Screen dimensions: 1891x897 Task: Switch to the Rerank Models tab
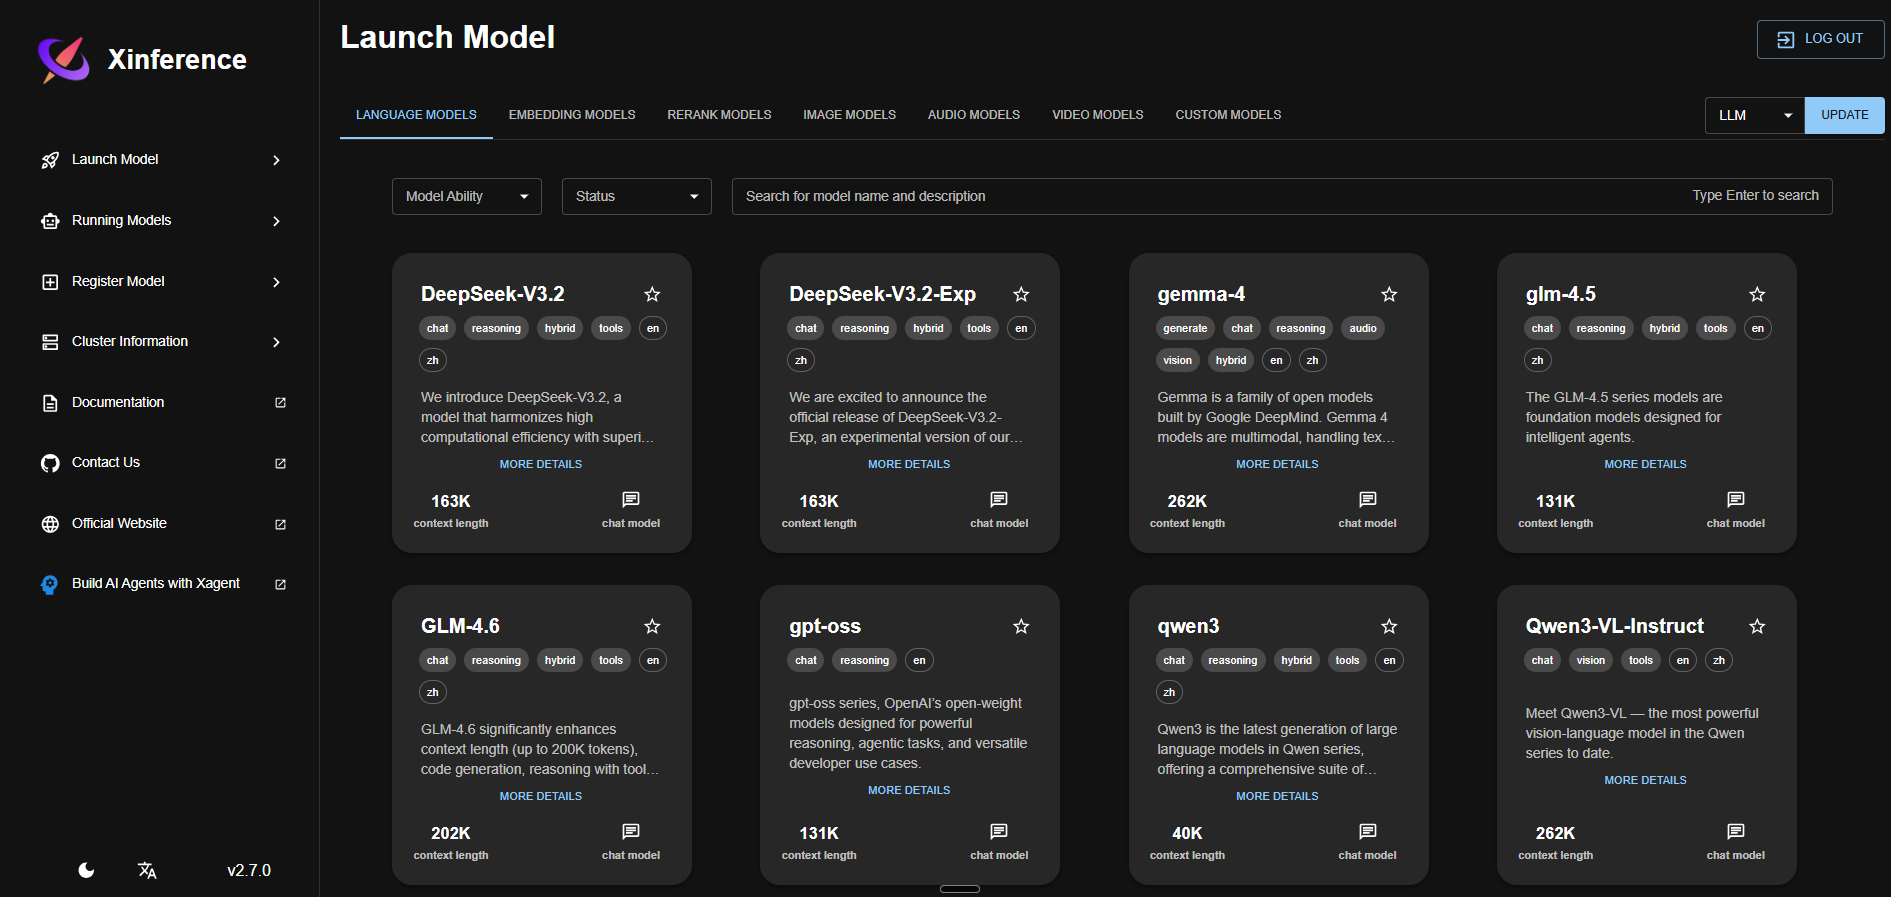(719, 115)
